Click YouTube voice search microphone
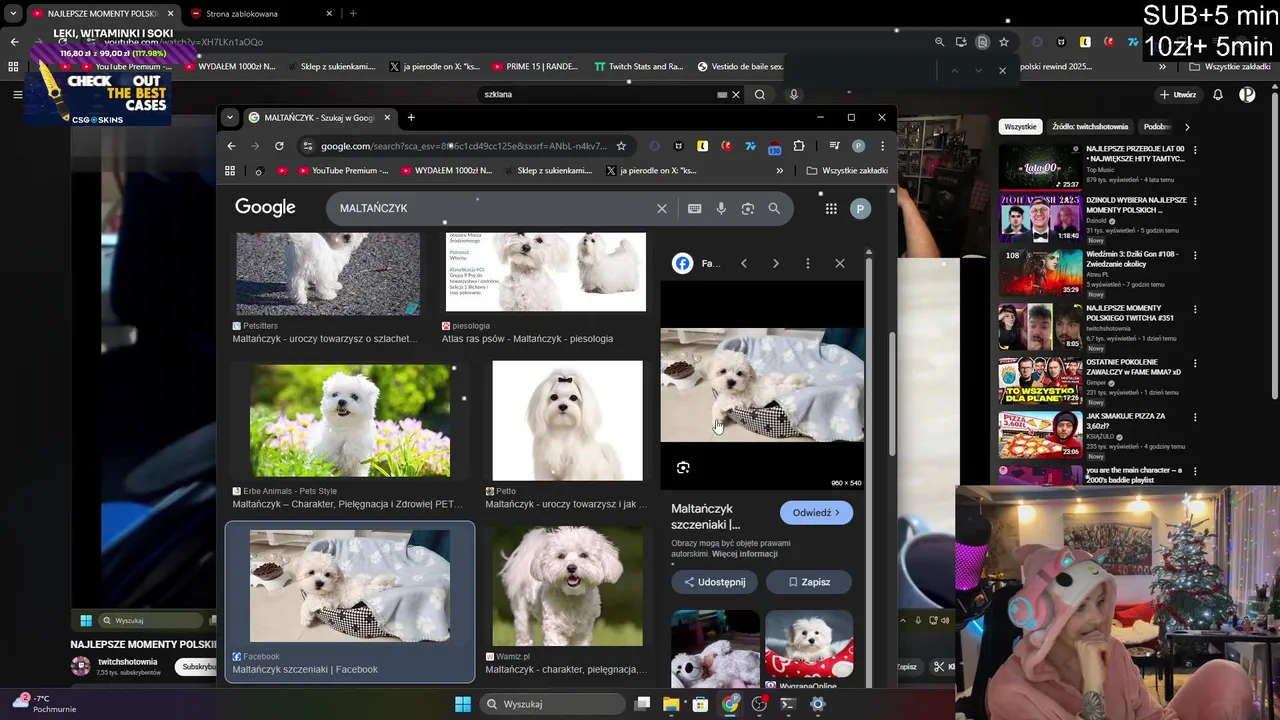Viewport: 1280px width, 720px height. coord(794,94)
